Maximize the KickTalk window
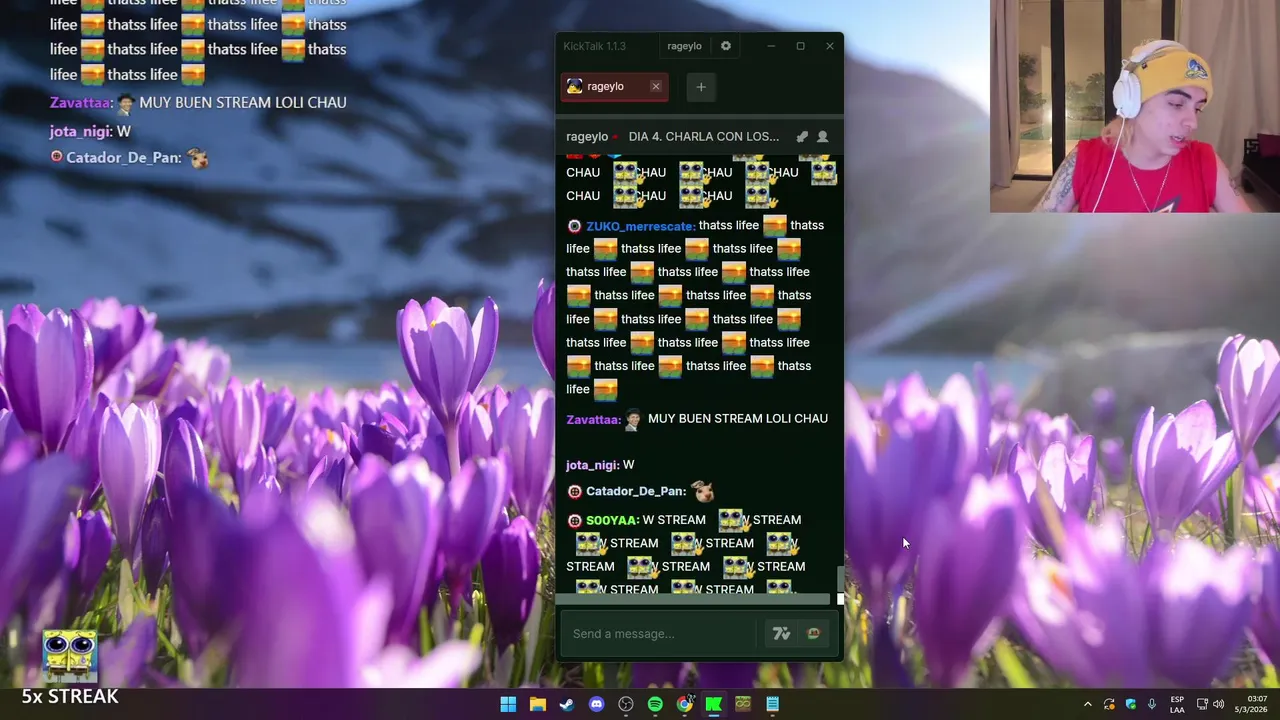The width and height of the screenshot is (1280, 720). coord(800,46)
